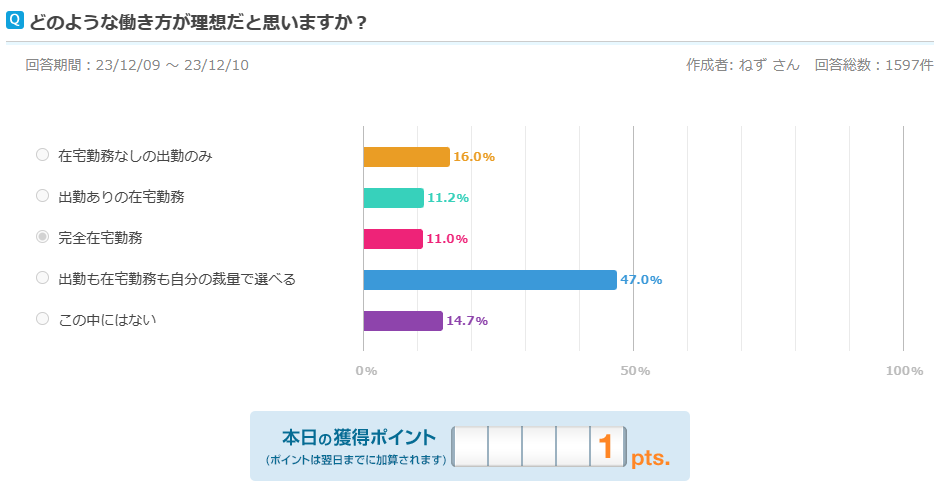Click the 回答期間 date range text

(137, 65)
